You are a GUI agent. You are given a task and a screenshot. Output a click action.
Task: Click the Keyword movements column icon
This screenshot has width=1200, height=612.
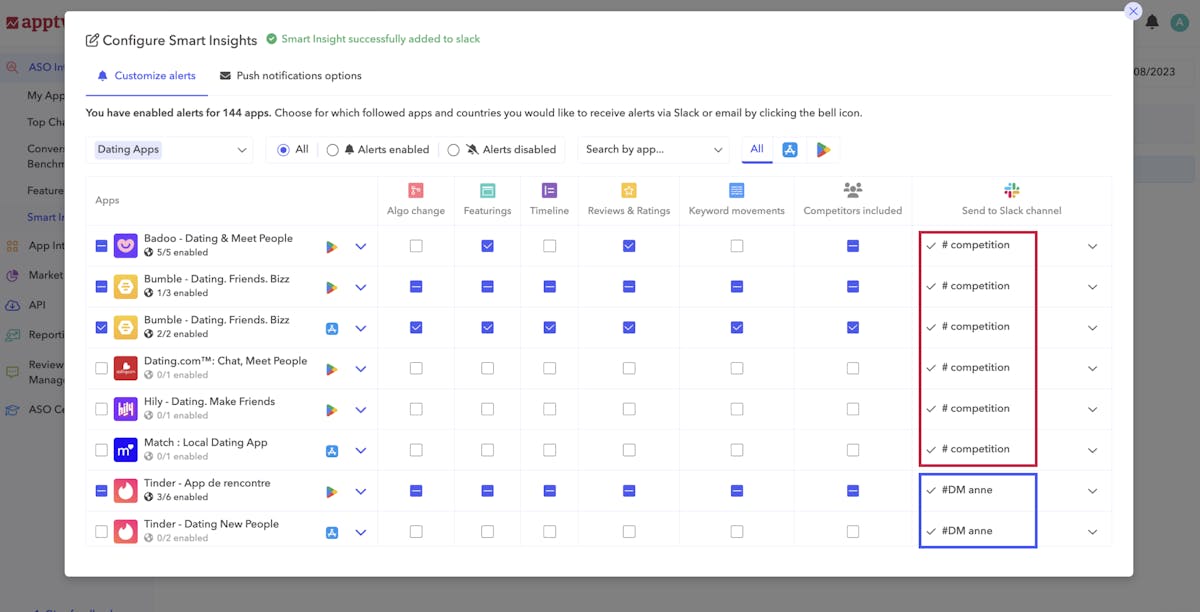[x=736, y=188]
